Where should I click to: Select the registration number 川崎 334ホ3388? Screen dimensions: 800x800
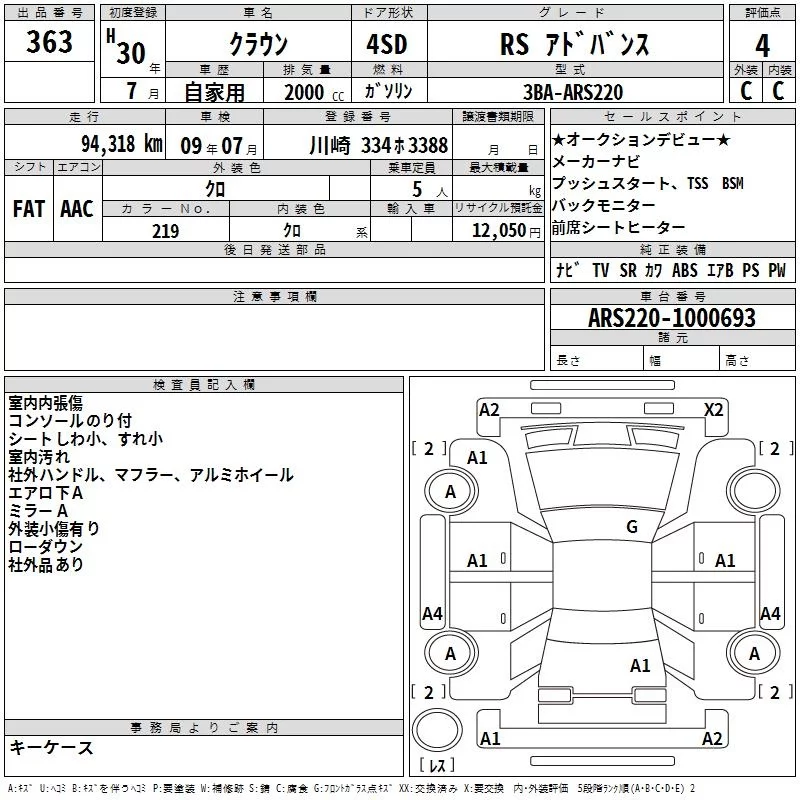378,145
